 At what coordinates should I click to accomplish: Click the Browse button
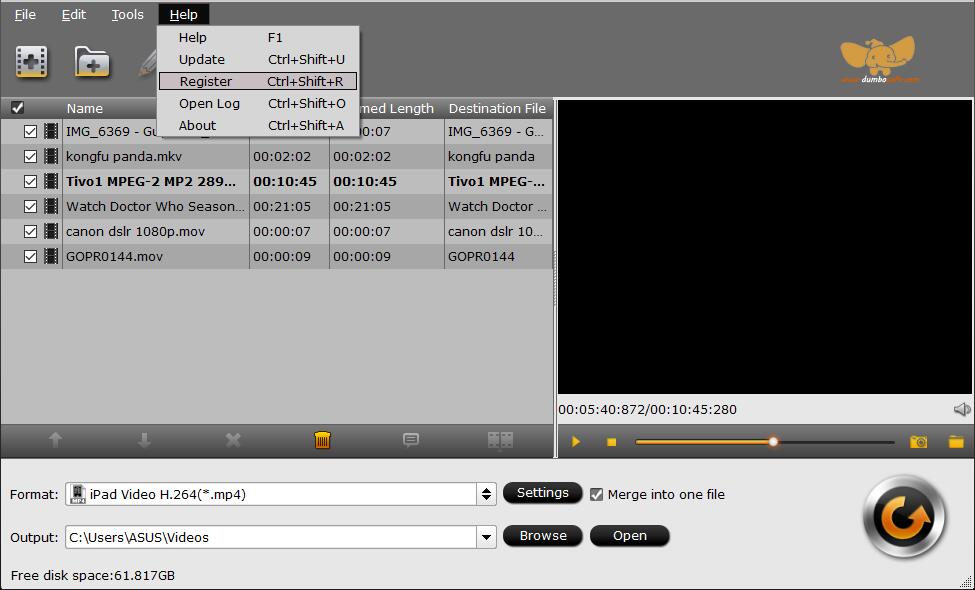(x=542, y=536)
